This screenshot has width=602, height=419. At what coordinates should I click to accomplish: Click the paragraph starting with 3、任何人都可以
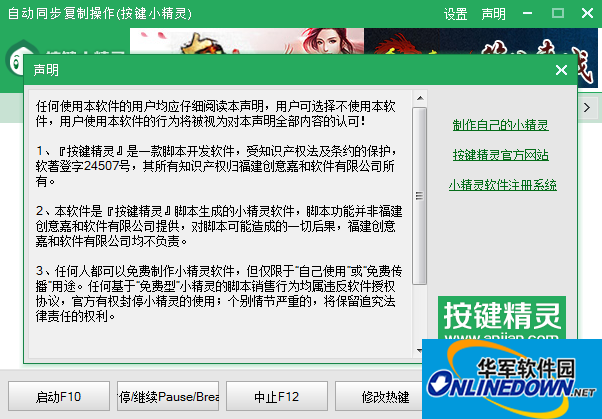(x=219, y=294)
